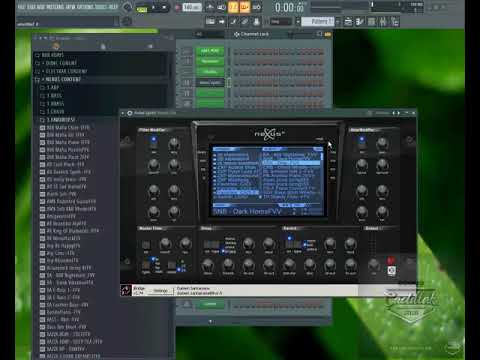This screenshot has width=480, height=360.
Task: Open the HELP menu
Action: [x=113, y=7]
